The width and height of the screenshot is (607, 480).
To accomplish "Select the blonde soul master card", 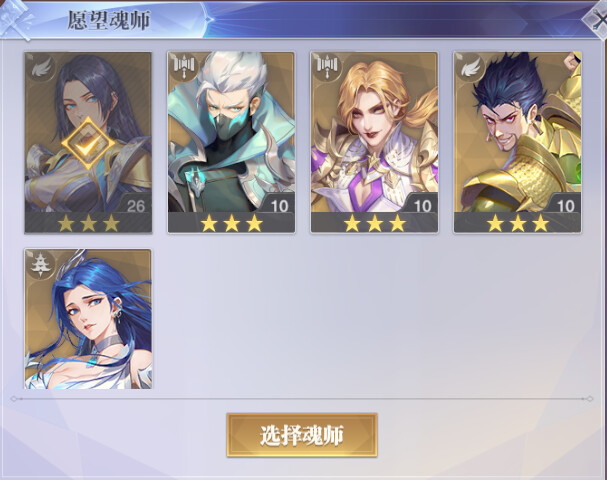I will 374,142.
